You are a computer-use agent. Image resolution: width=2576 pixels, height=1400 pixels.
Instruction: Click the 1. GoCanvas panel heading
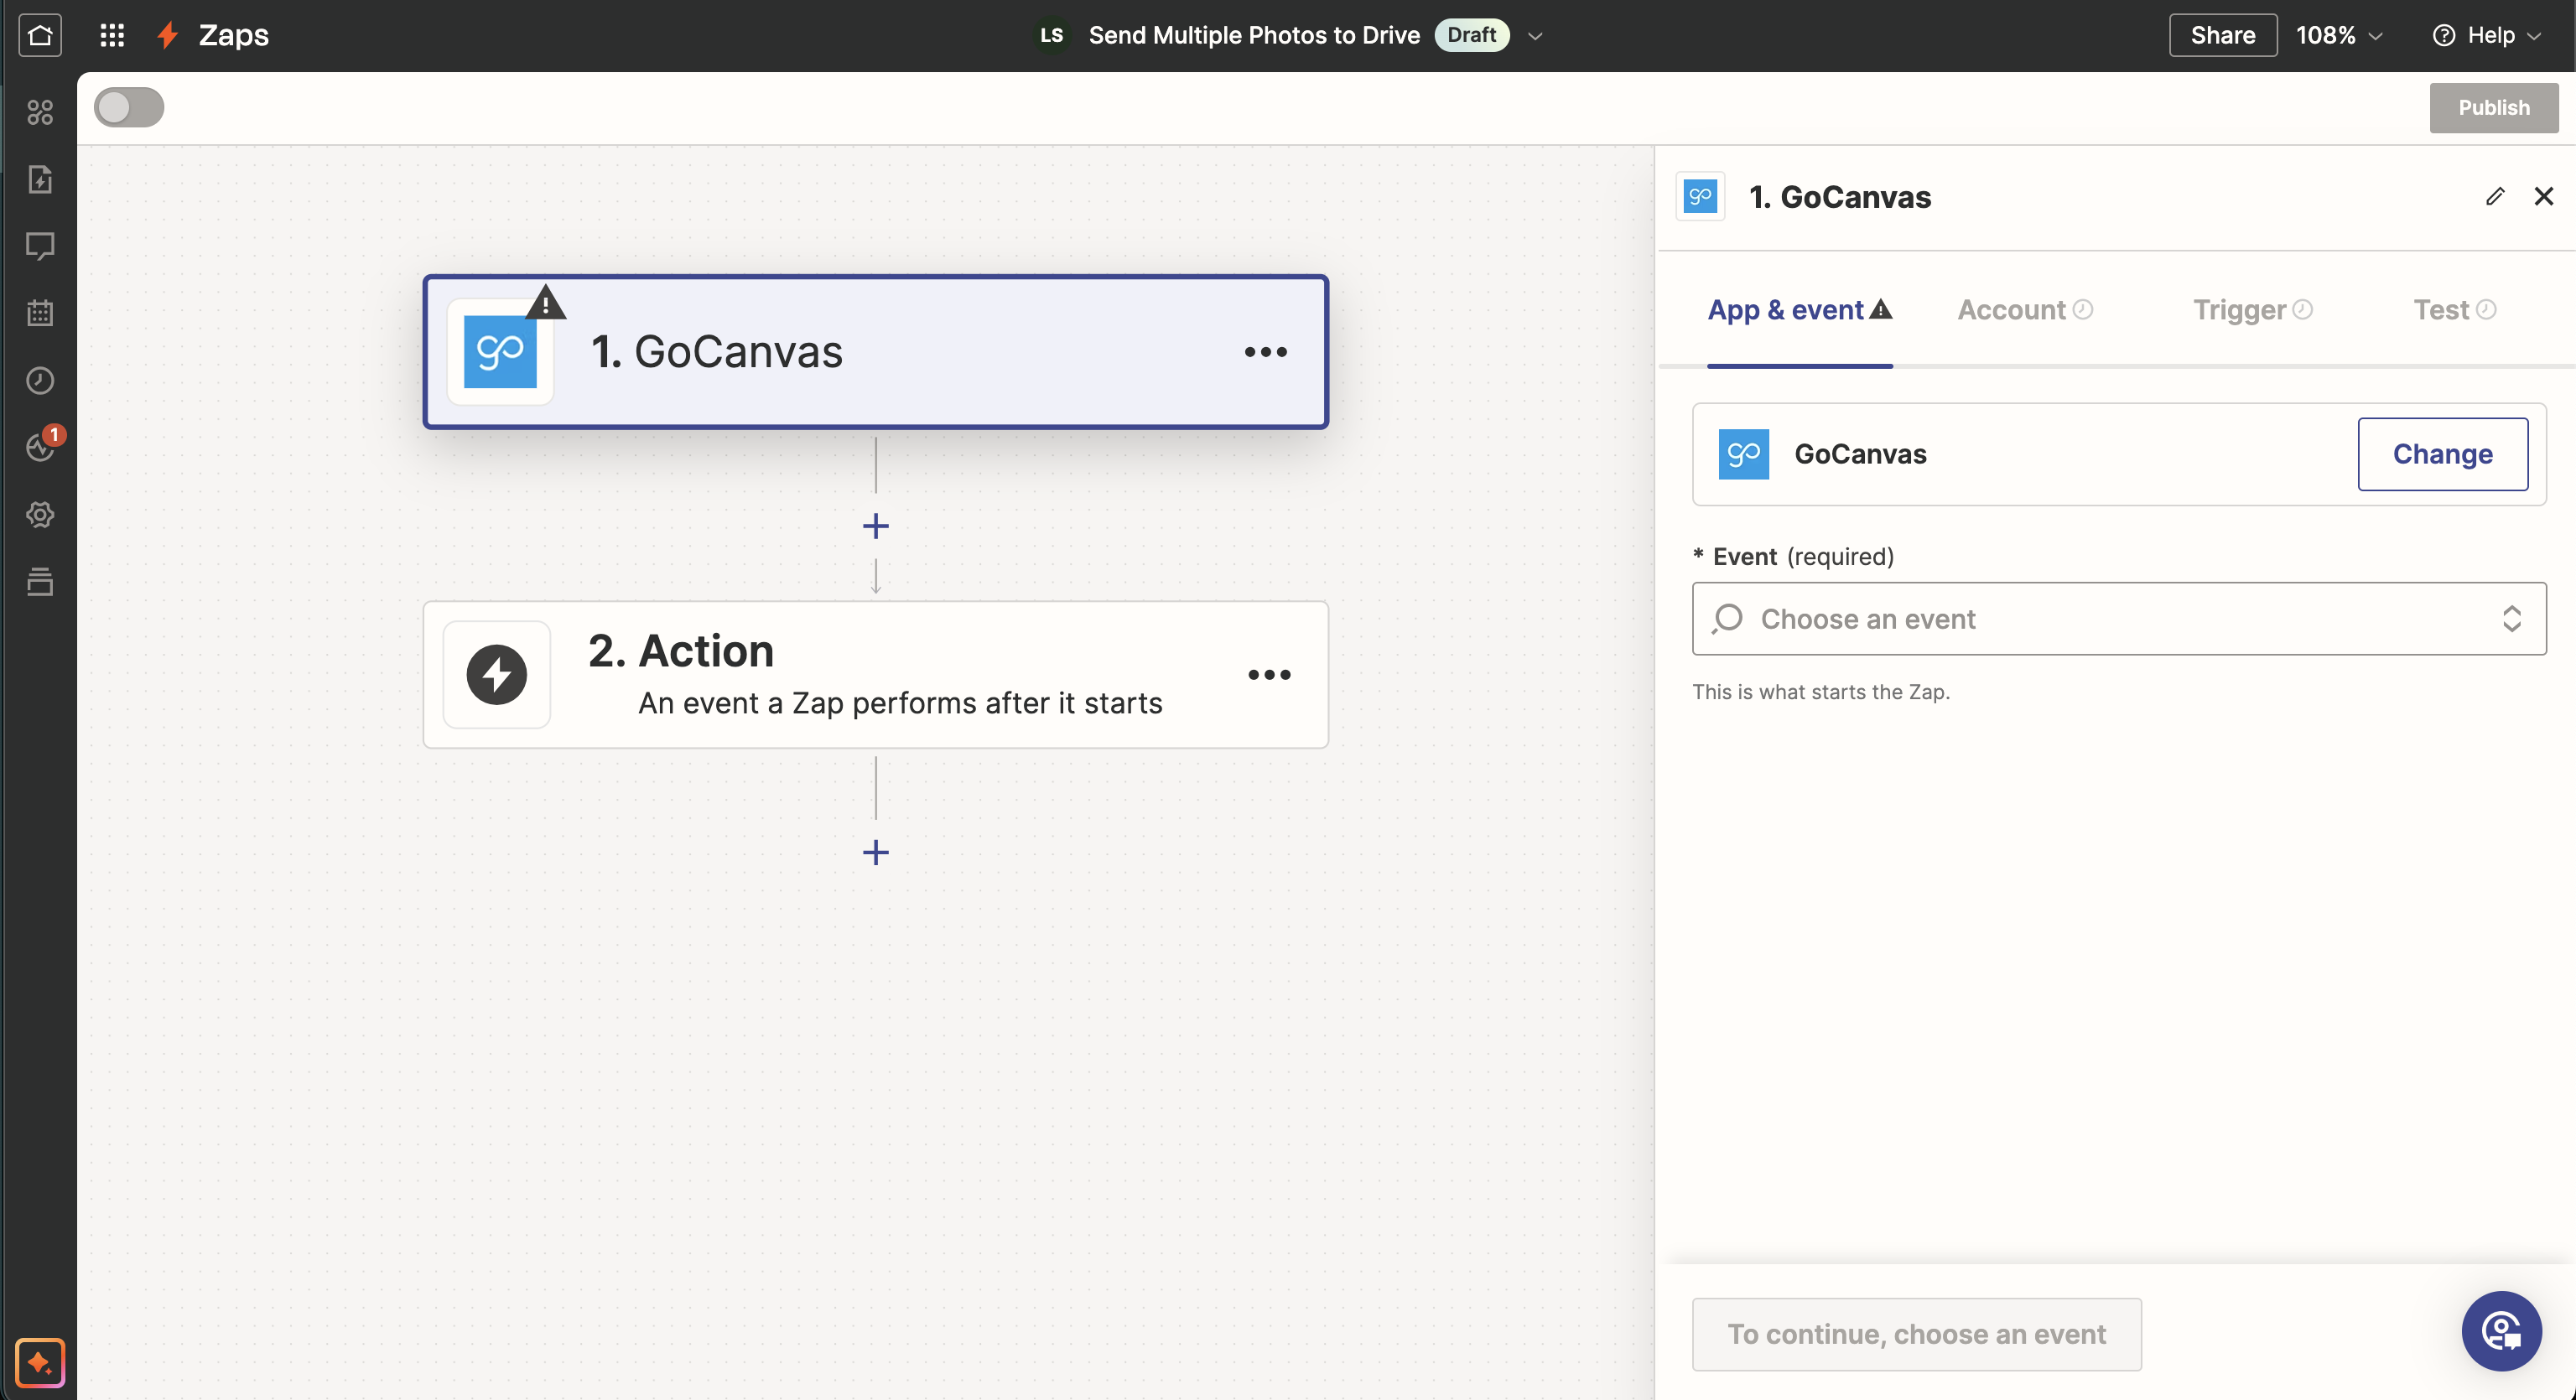[1840, 197]
